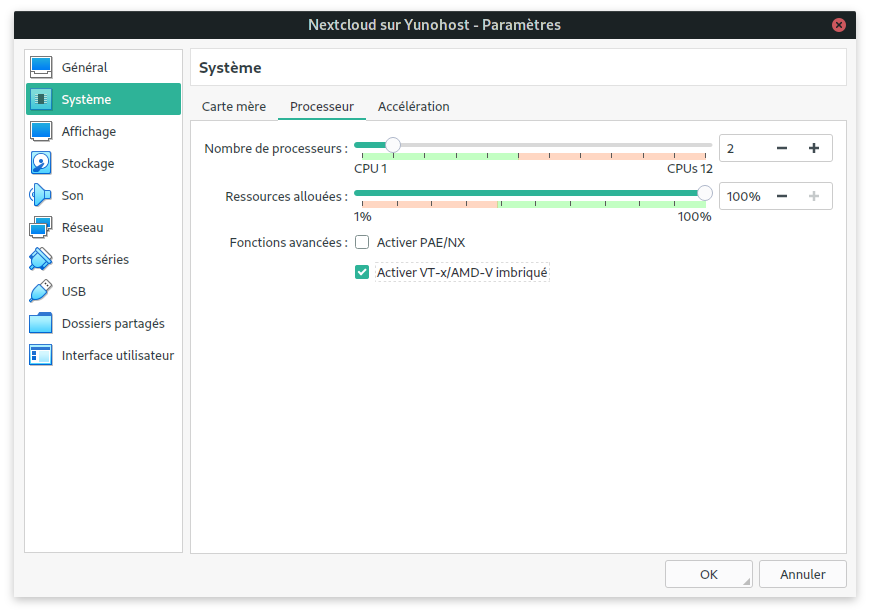Click the USB plug icon

pyautogui.click(x=41, y=291)
